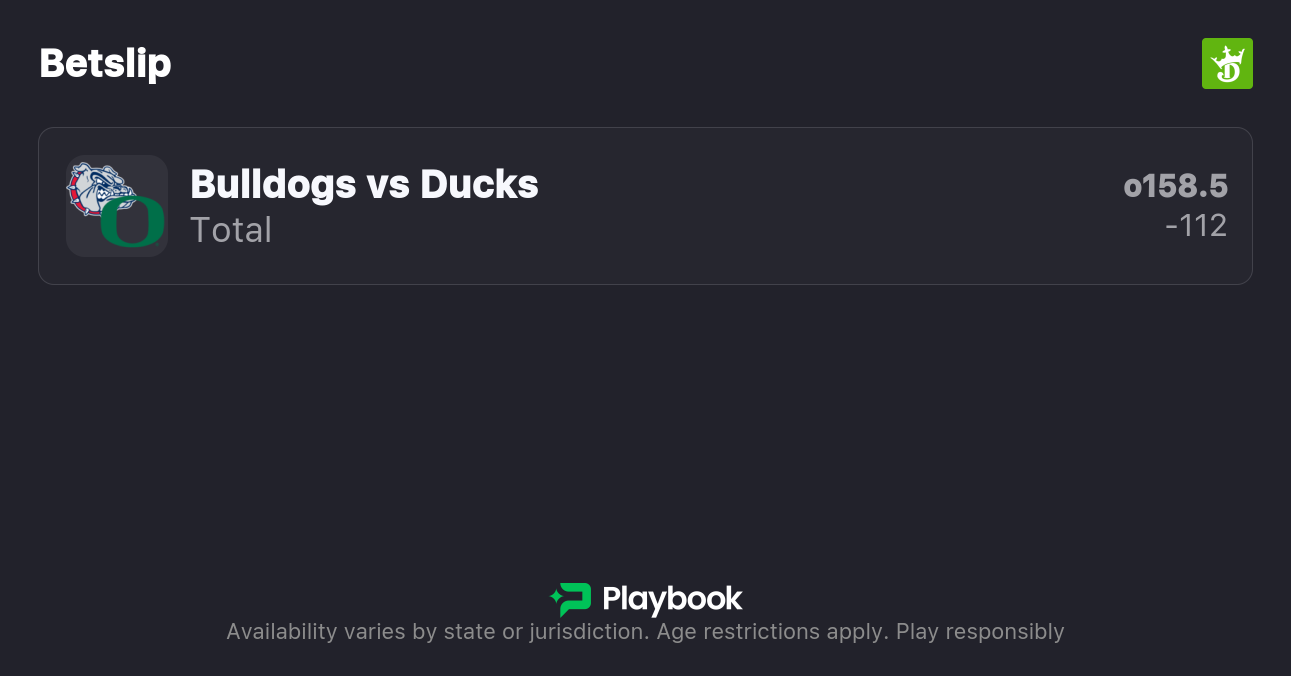This screenshot has width=1291, height=676.
Task: Open the Playbook link
Action: coord(645,599)
